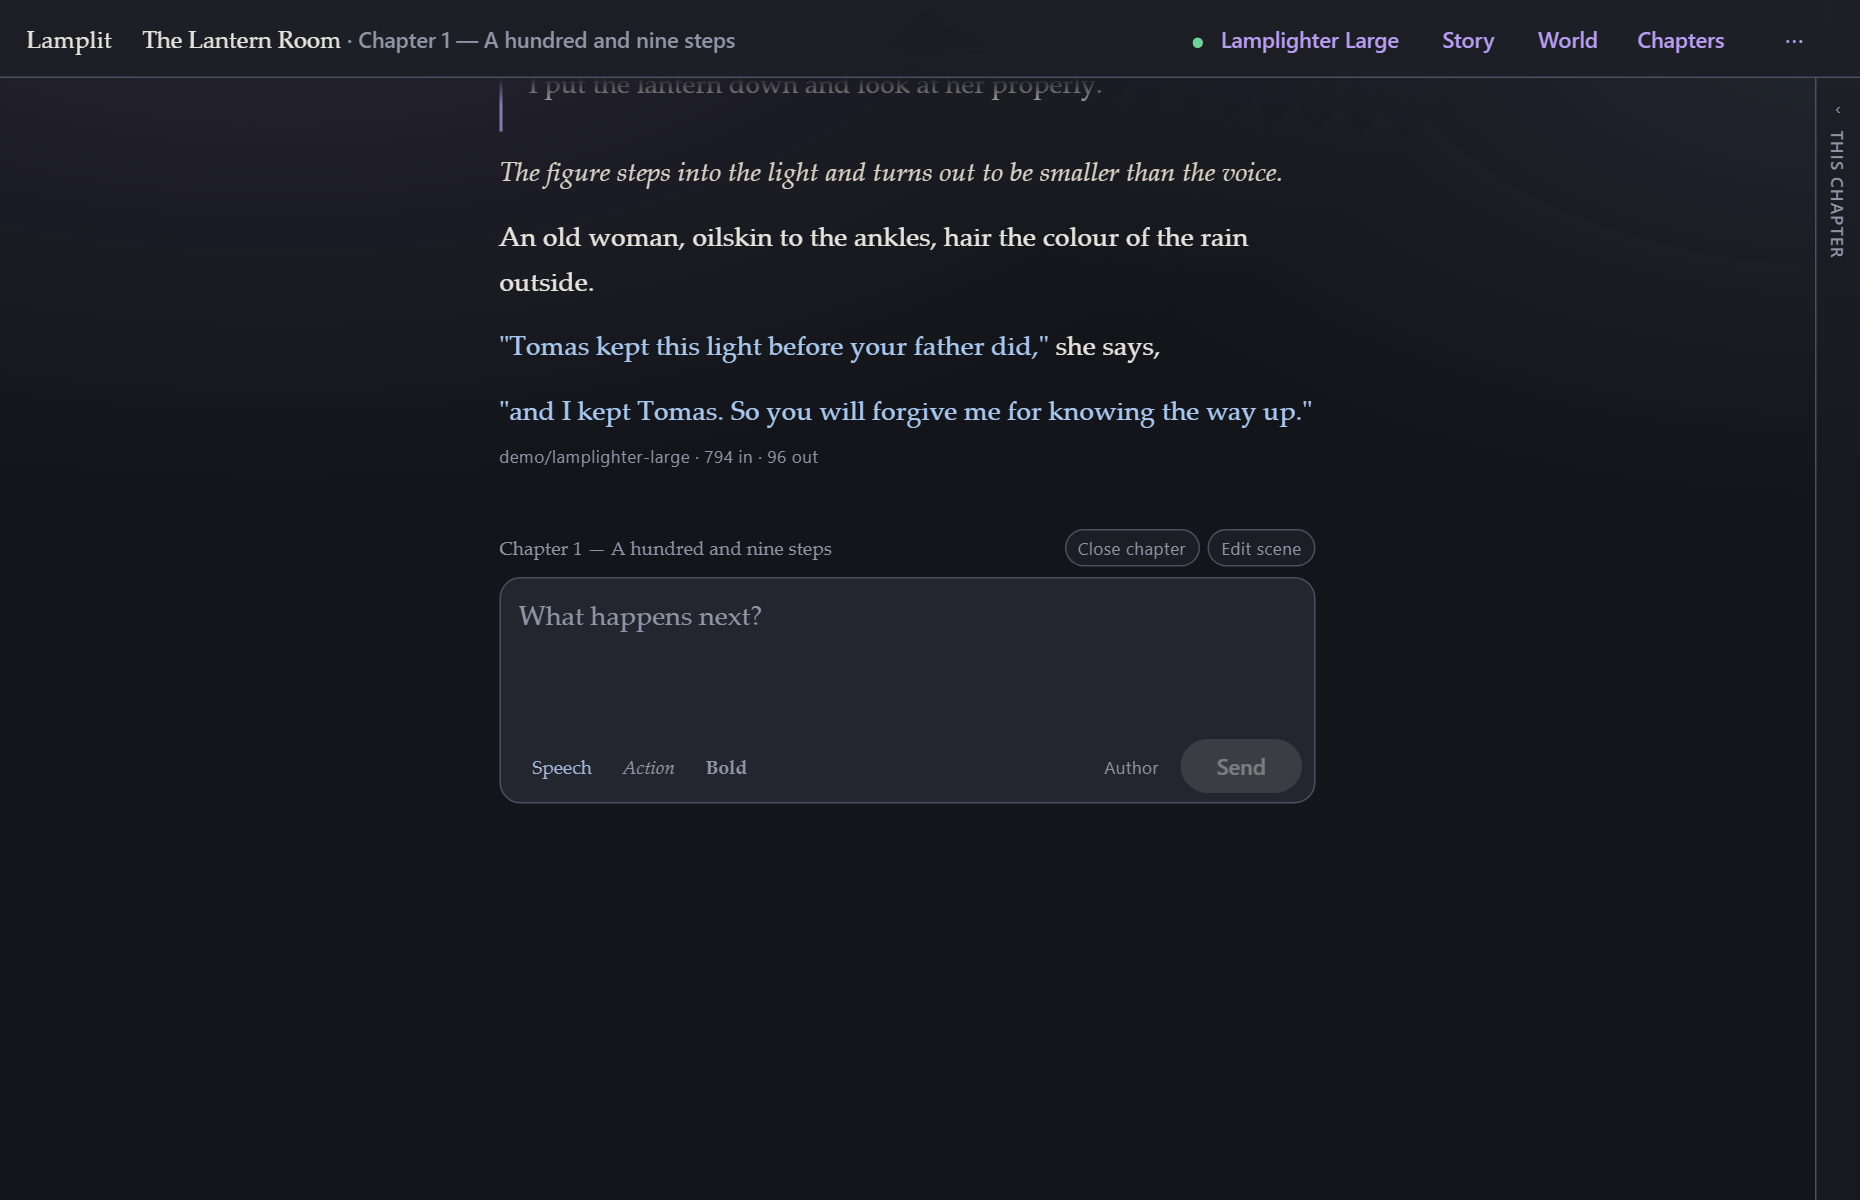Image resolution: width=1860 pixels, height=1200 pixels.
Task: Expand the sidebar using the small chevron
Action: click(x=1838, y=110)
